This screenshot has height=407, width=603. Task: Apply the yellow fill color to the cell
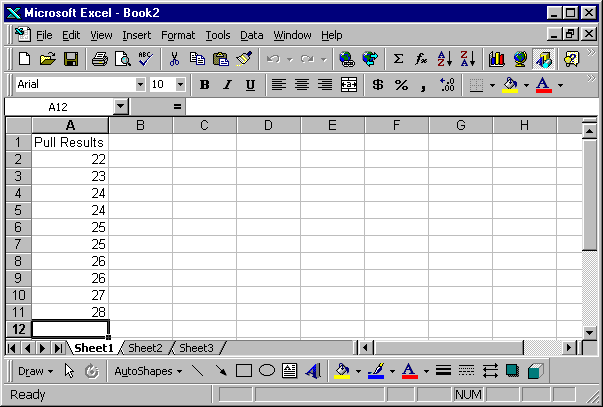509,85
